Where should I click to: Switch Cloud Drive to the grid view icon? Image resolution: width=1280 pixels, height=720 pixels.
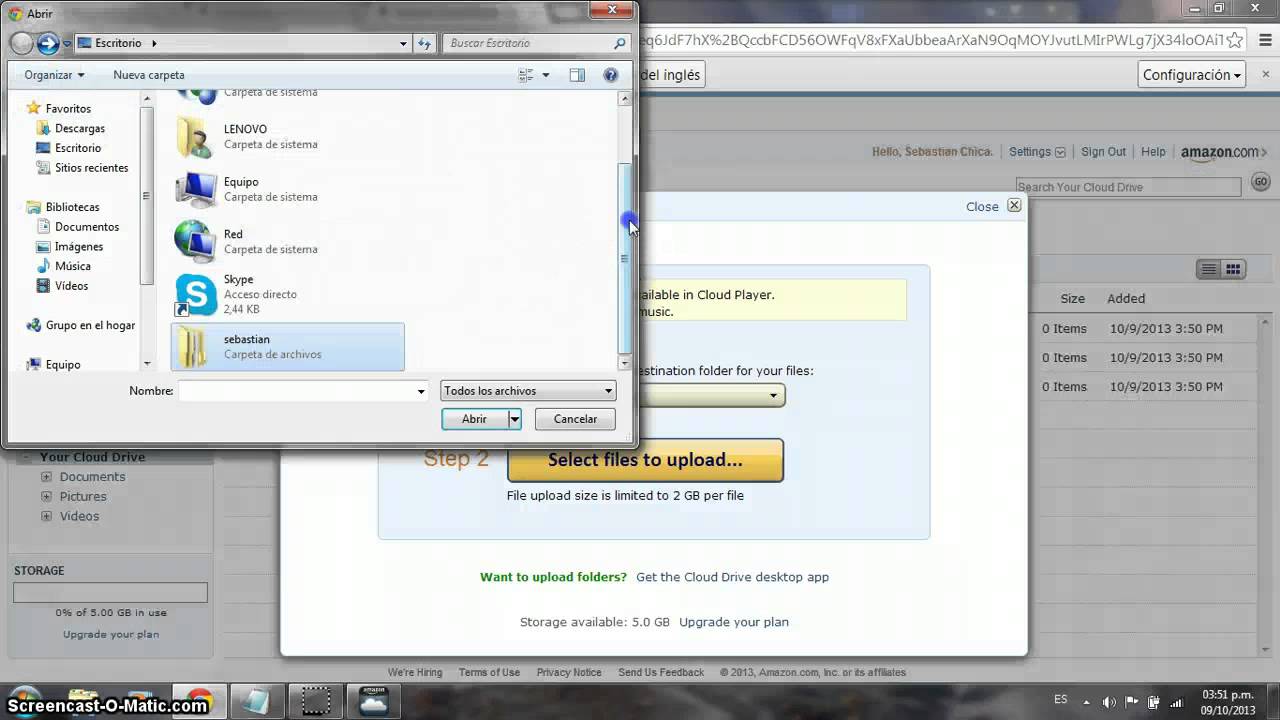1233,269
